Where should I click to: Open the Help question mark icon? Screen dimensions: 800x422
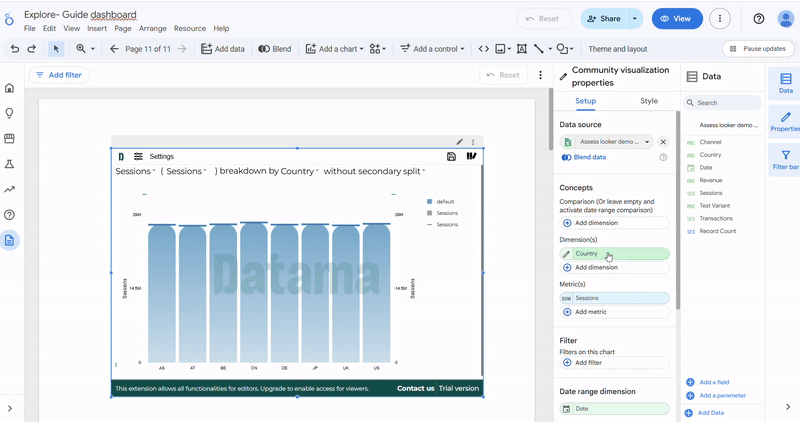coord(759,19)
